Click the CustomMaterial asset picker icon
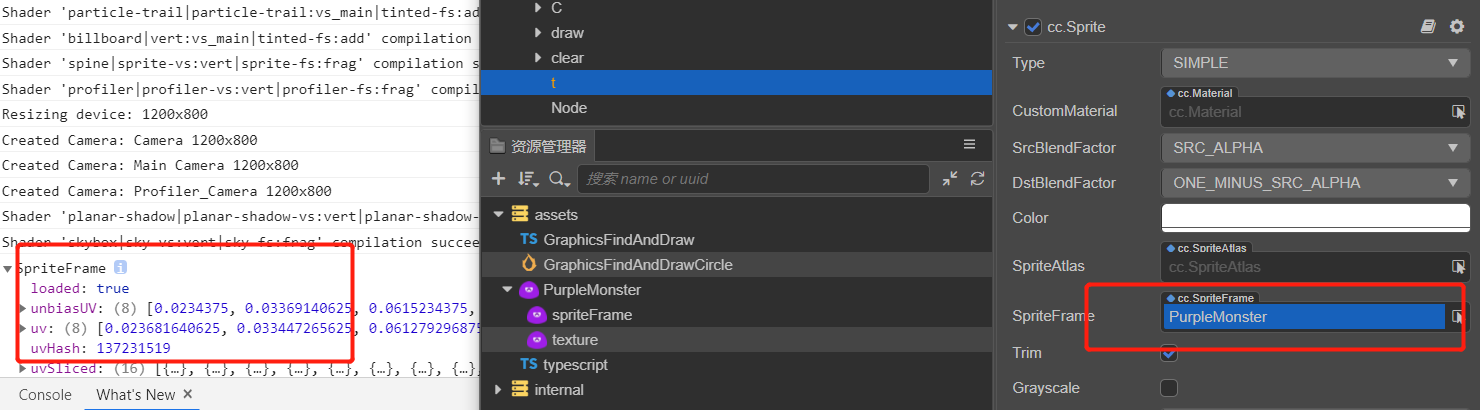This screenshot has height=410, width=1480. coord(1459,112)
